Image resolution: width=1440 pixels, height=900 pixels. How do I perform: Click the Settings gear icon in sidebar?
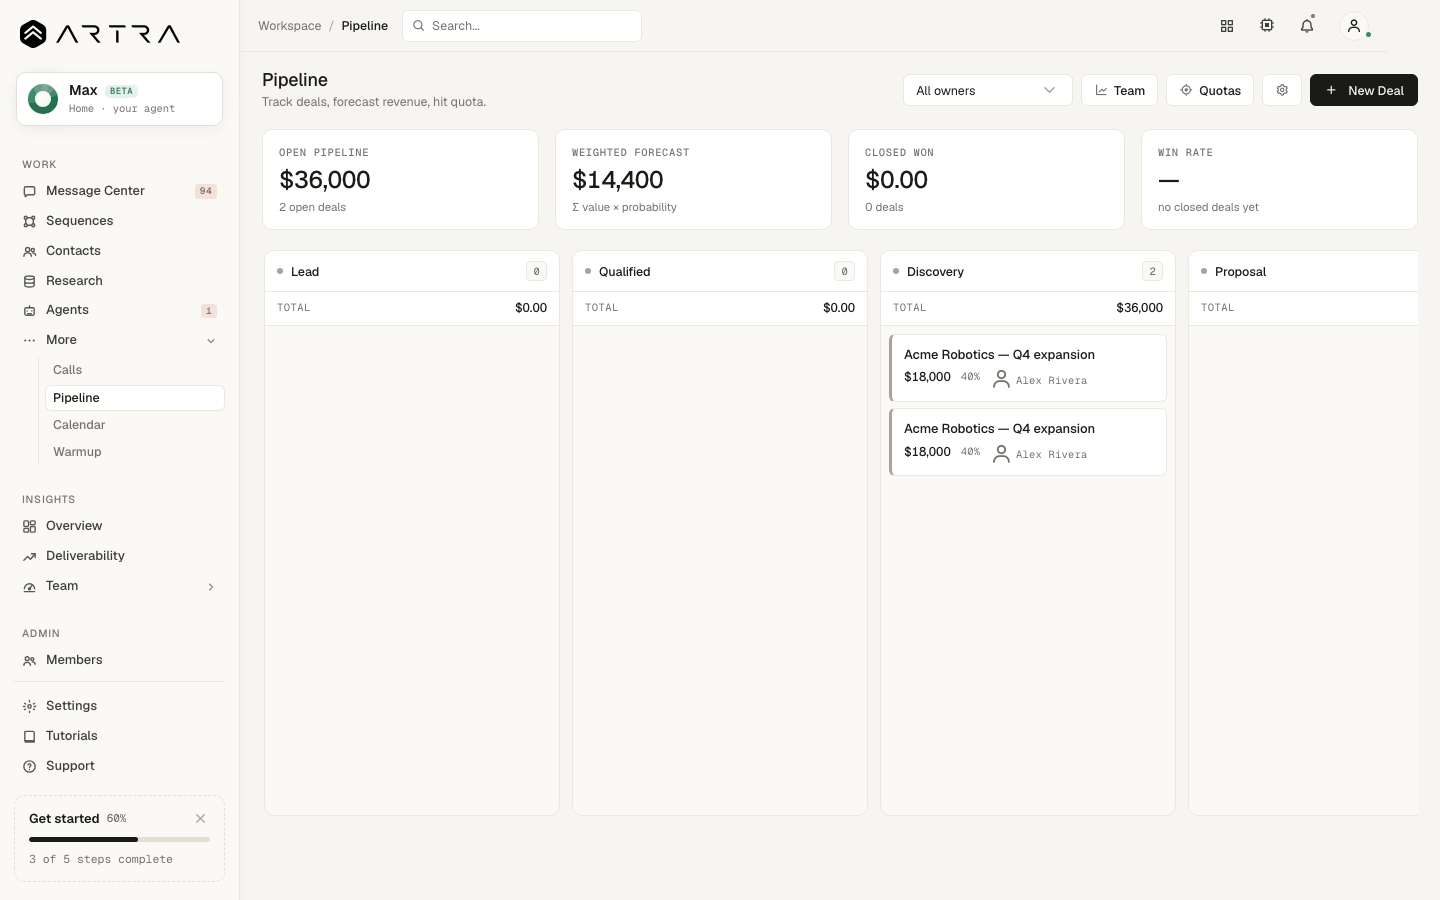coord(29,706)
